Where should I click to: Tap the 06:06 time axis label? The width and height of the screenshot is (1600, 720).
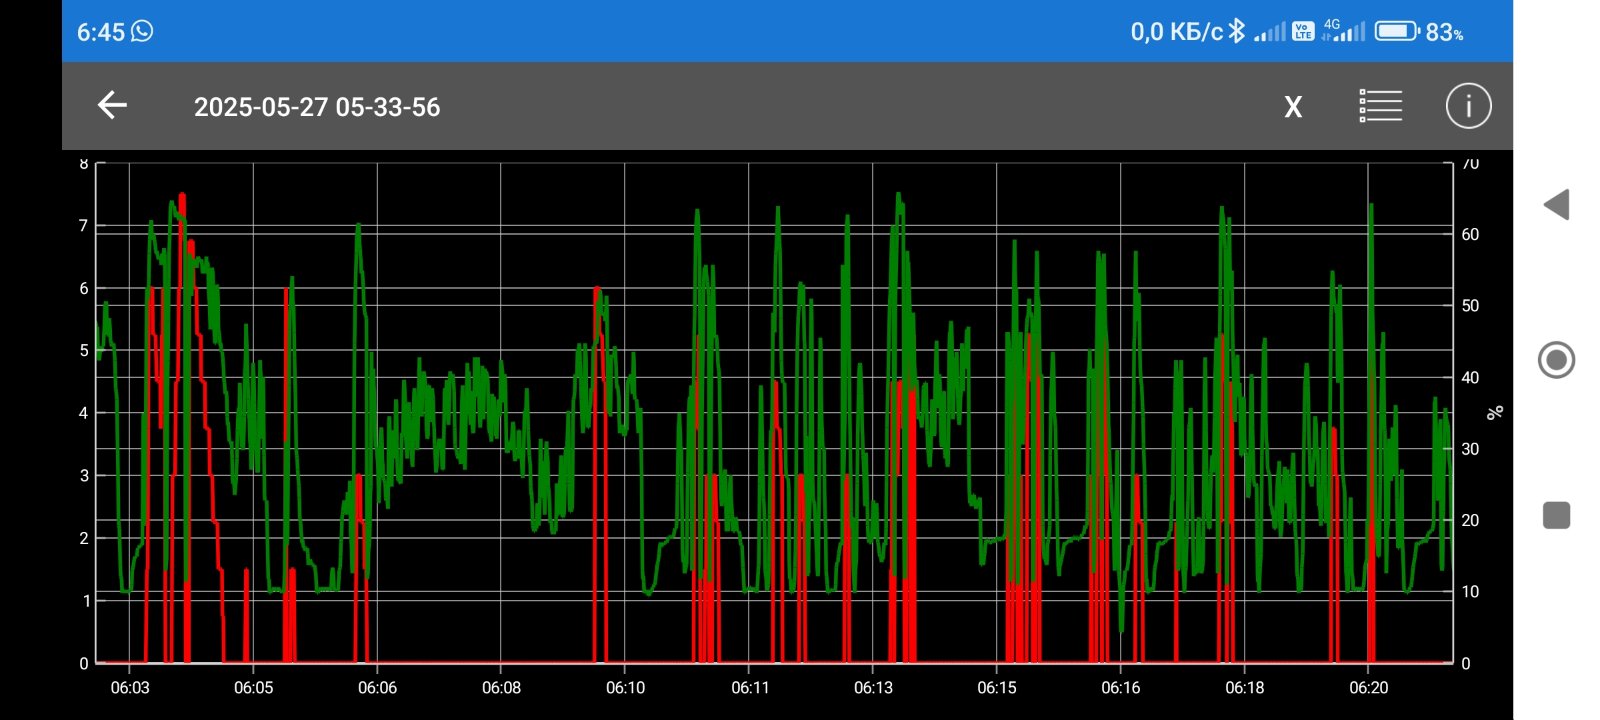point(377,688)
